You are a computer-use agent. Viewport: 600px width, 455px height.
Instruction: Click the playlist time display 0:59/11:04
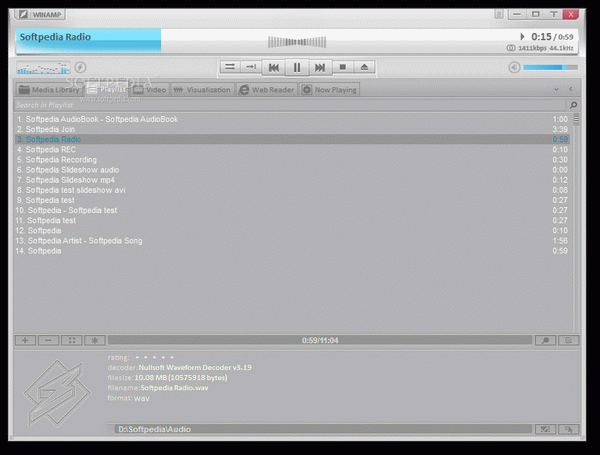[320, 340]
